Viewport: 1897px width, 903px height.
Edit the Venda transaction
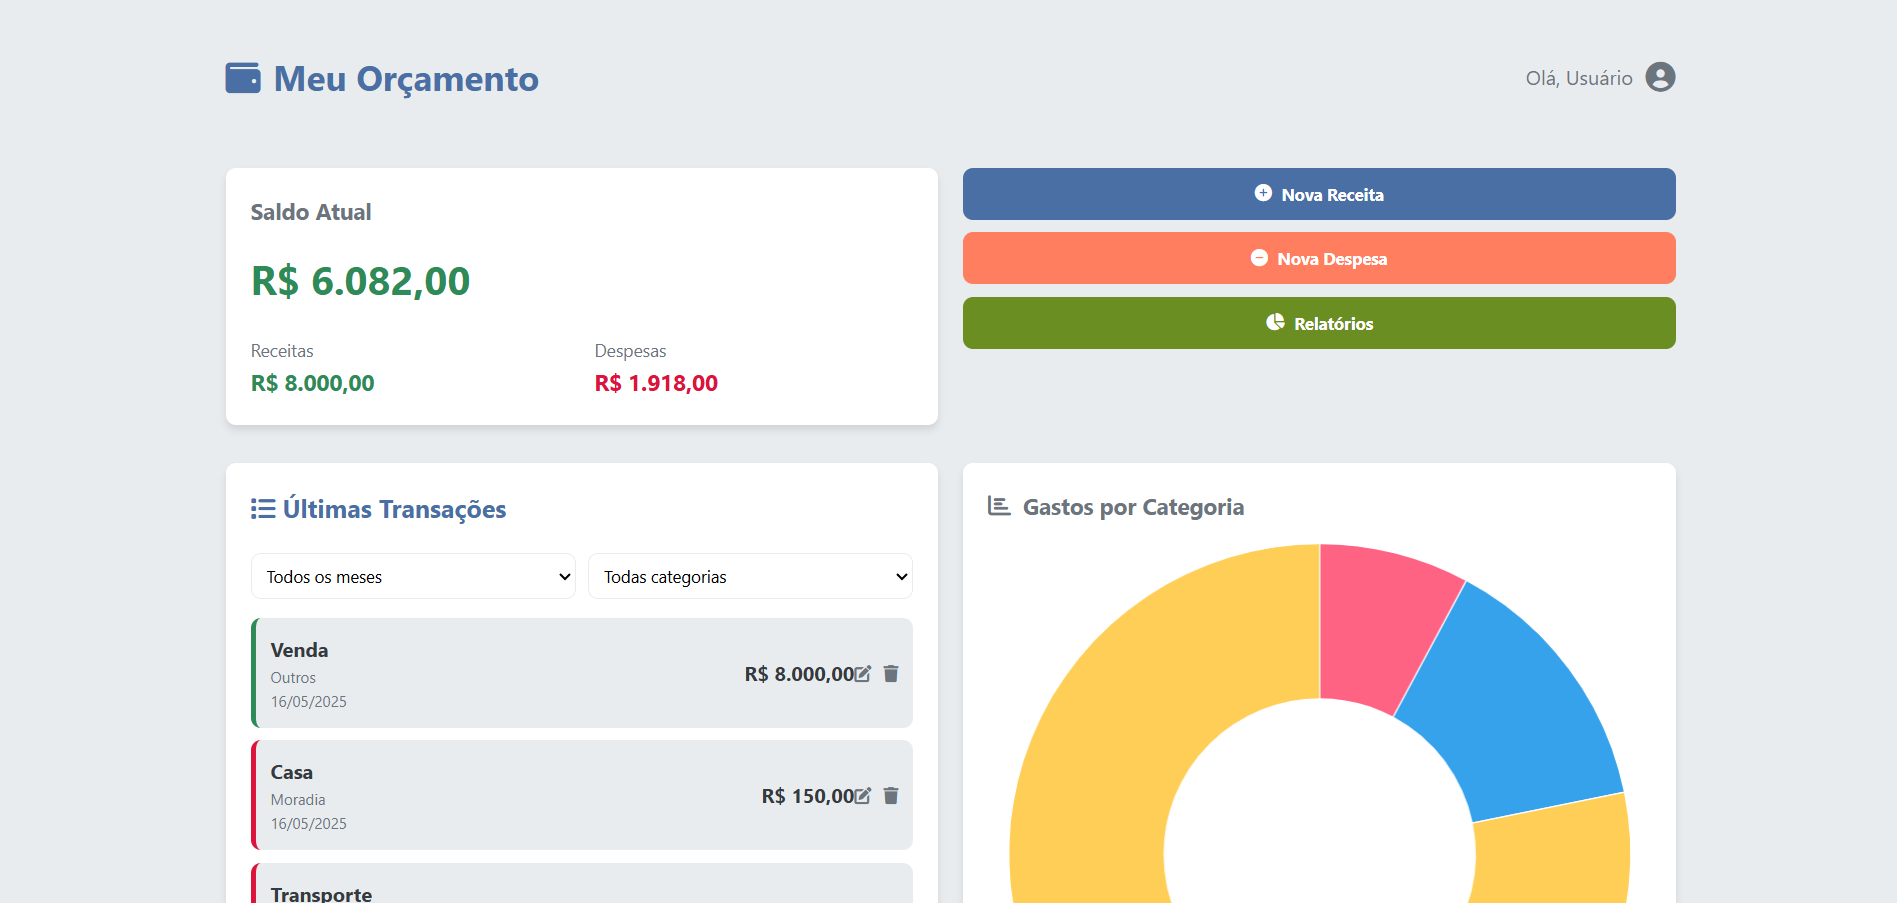coord(863,674)
